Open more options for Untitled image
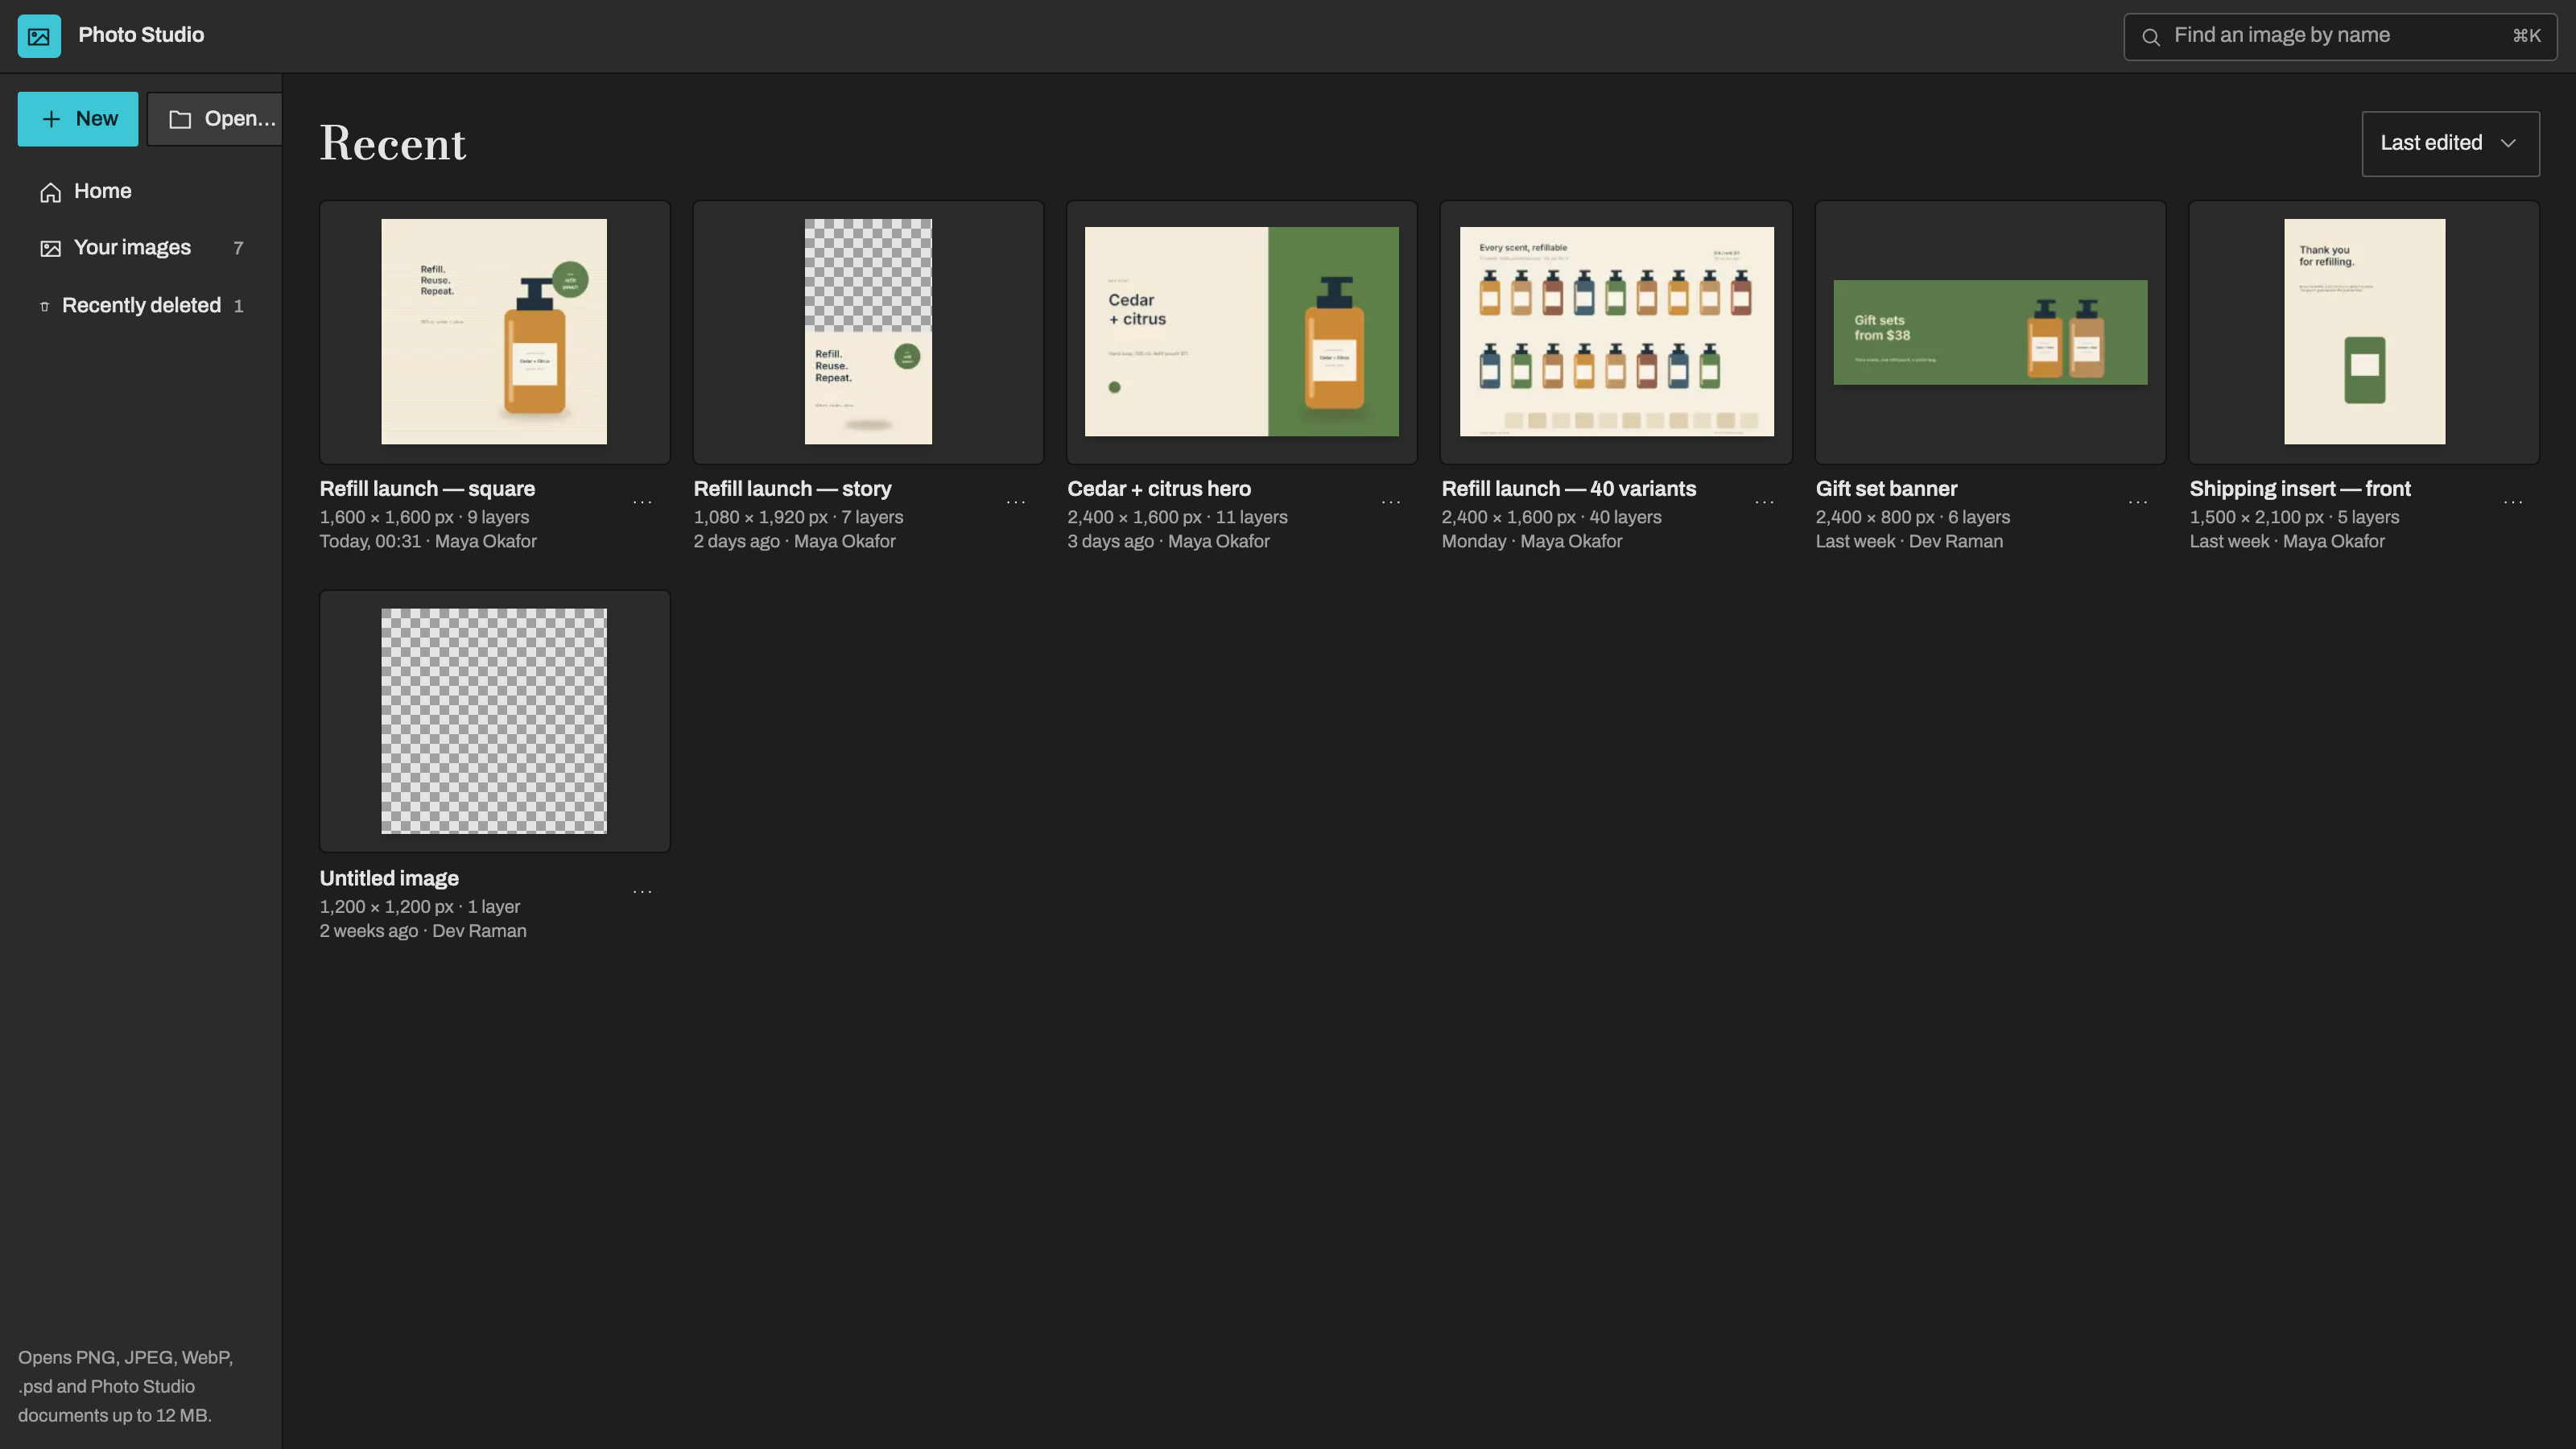Image resolution: width=2576 pixels, height=1449 pixels. tap(642, 891)
